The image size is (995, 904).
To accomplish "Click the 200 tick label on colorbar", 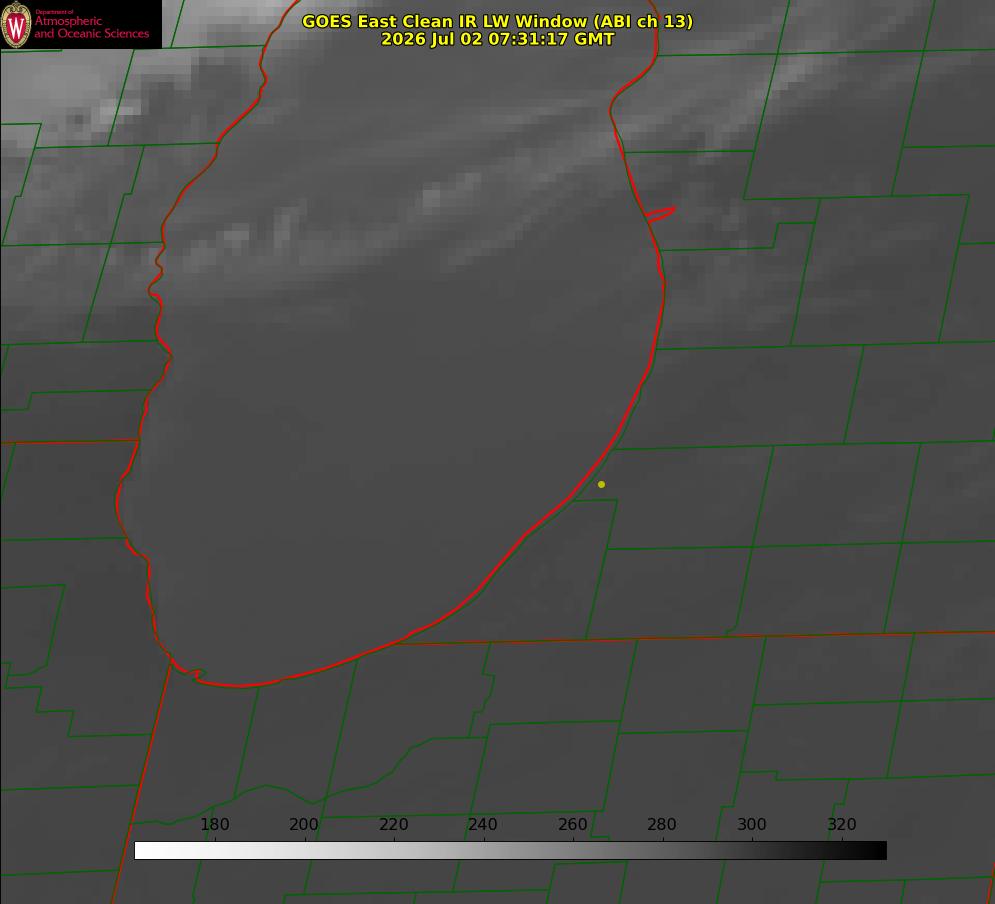I will point(304,824).
